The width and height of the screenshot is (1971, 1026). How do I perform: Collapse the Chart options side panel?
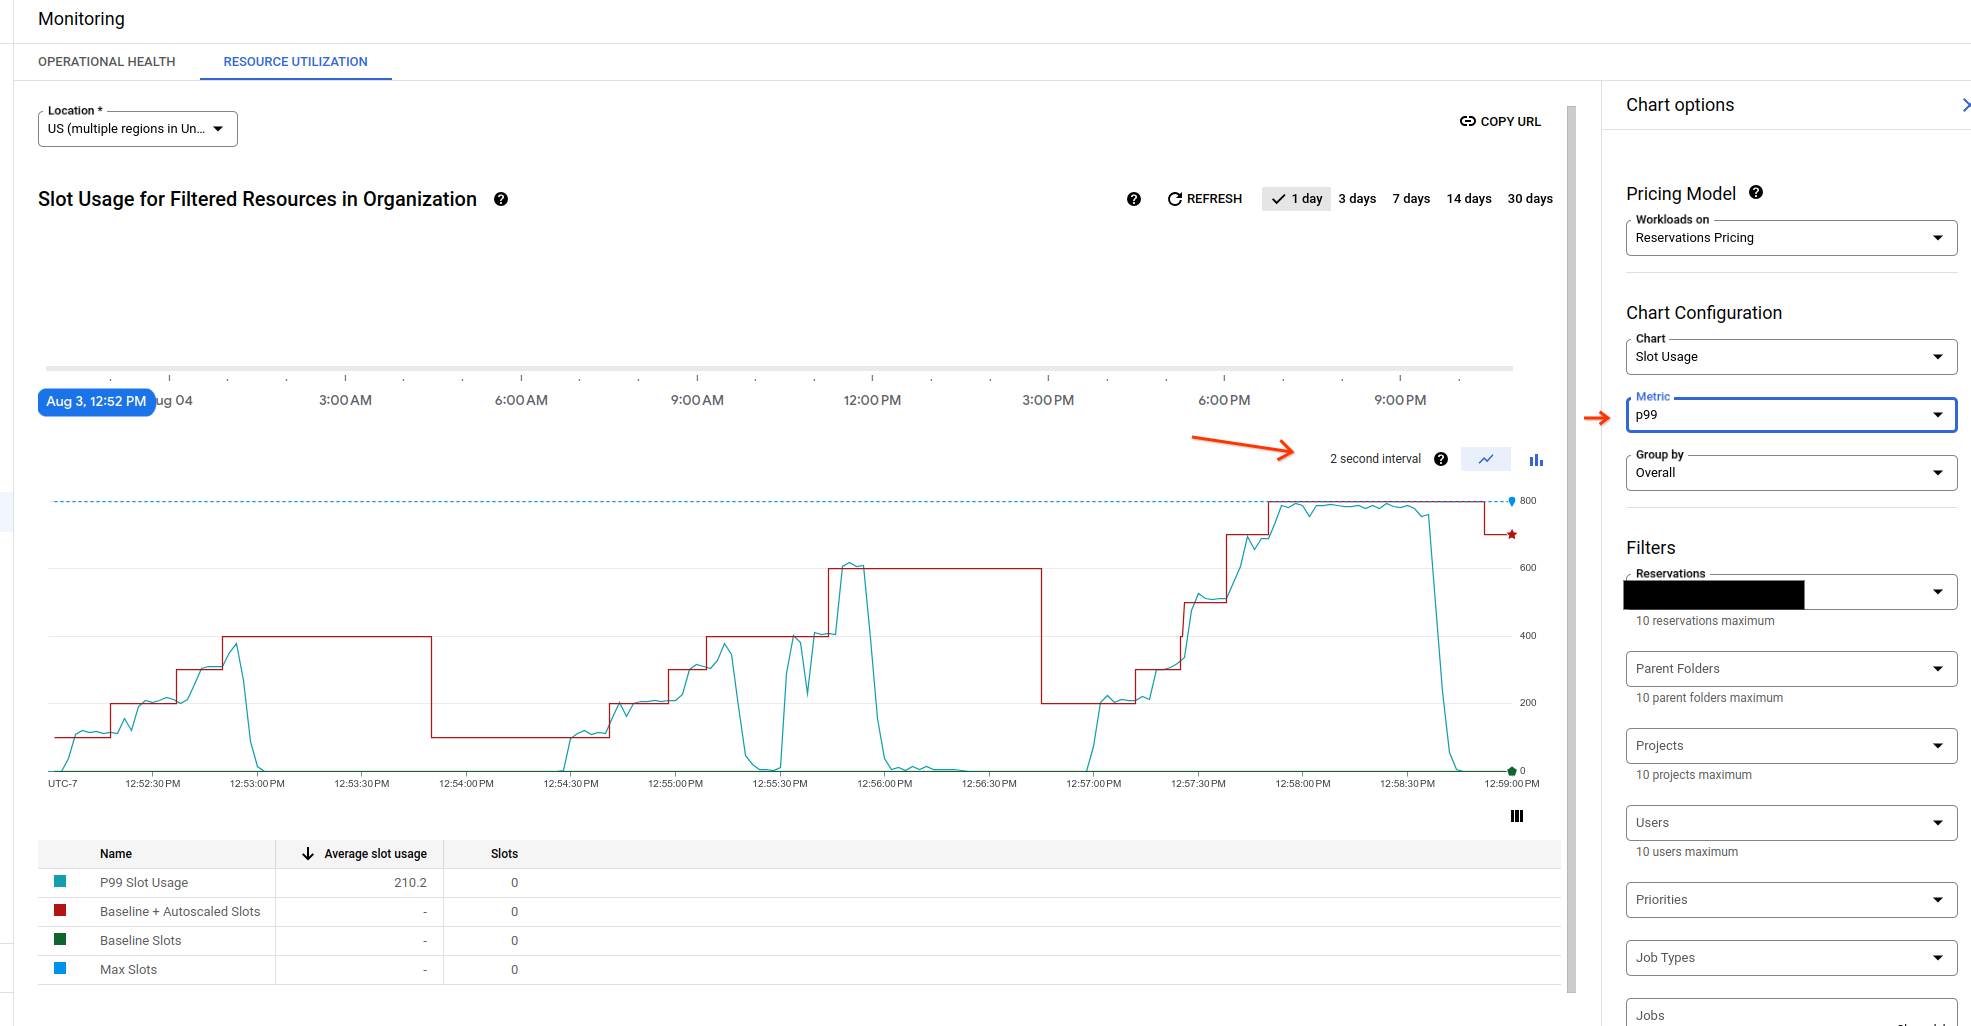pos(1965,104)
